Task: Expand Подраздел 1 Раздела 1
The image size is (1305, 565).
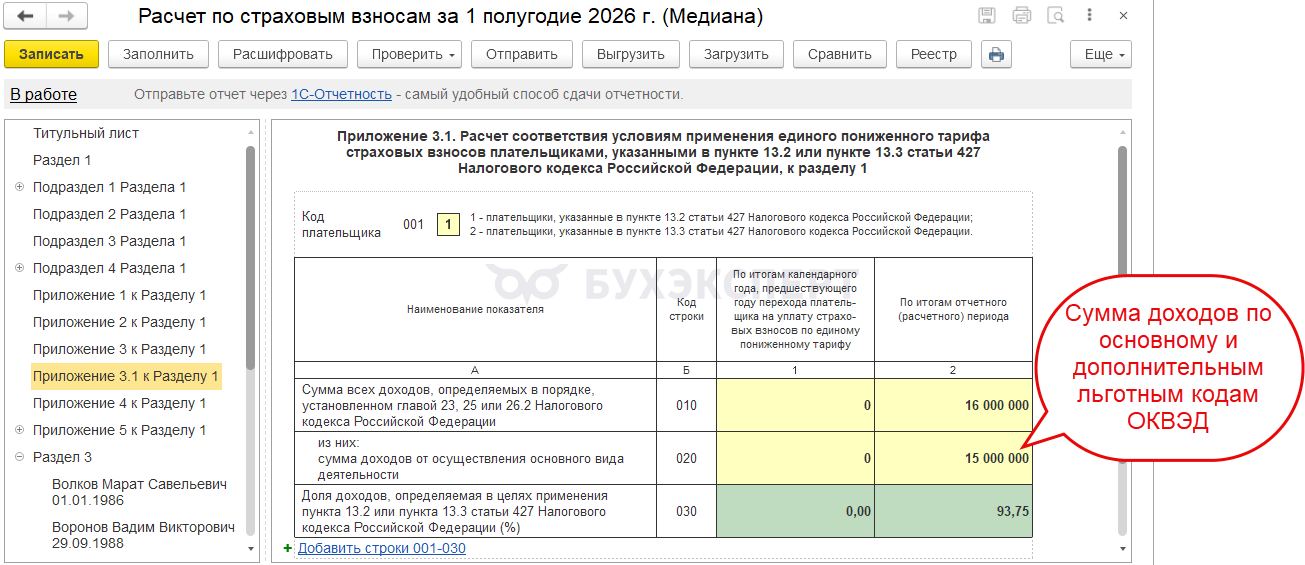Action: pyautogui.click(x=20, y=187)
